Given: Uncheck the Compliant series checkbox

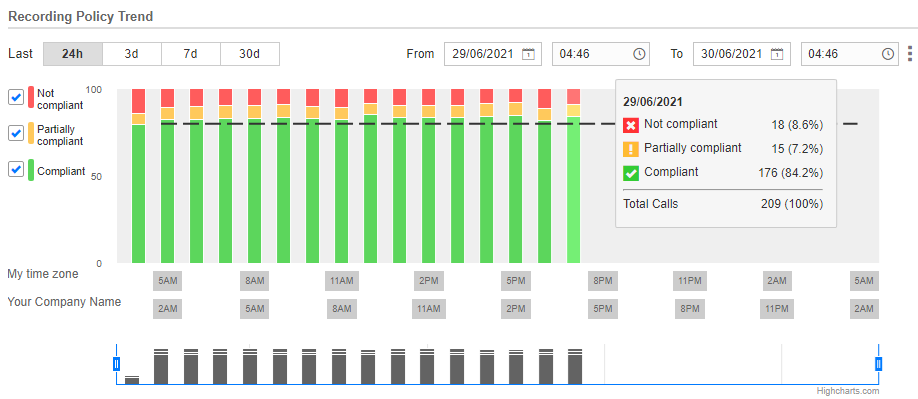Looking at the screenshot, I should tap(16, 170).
